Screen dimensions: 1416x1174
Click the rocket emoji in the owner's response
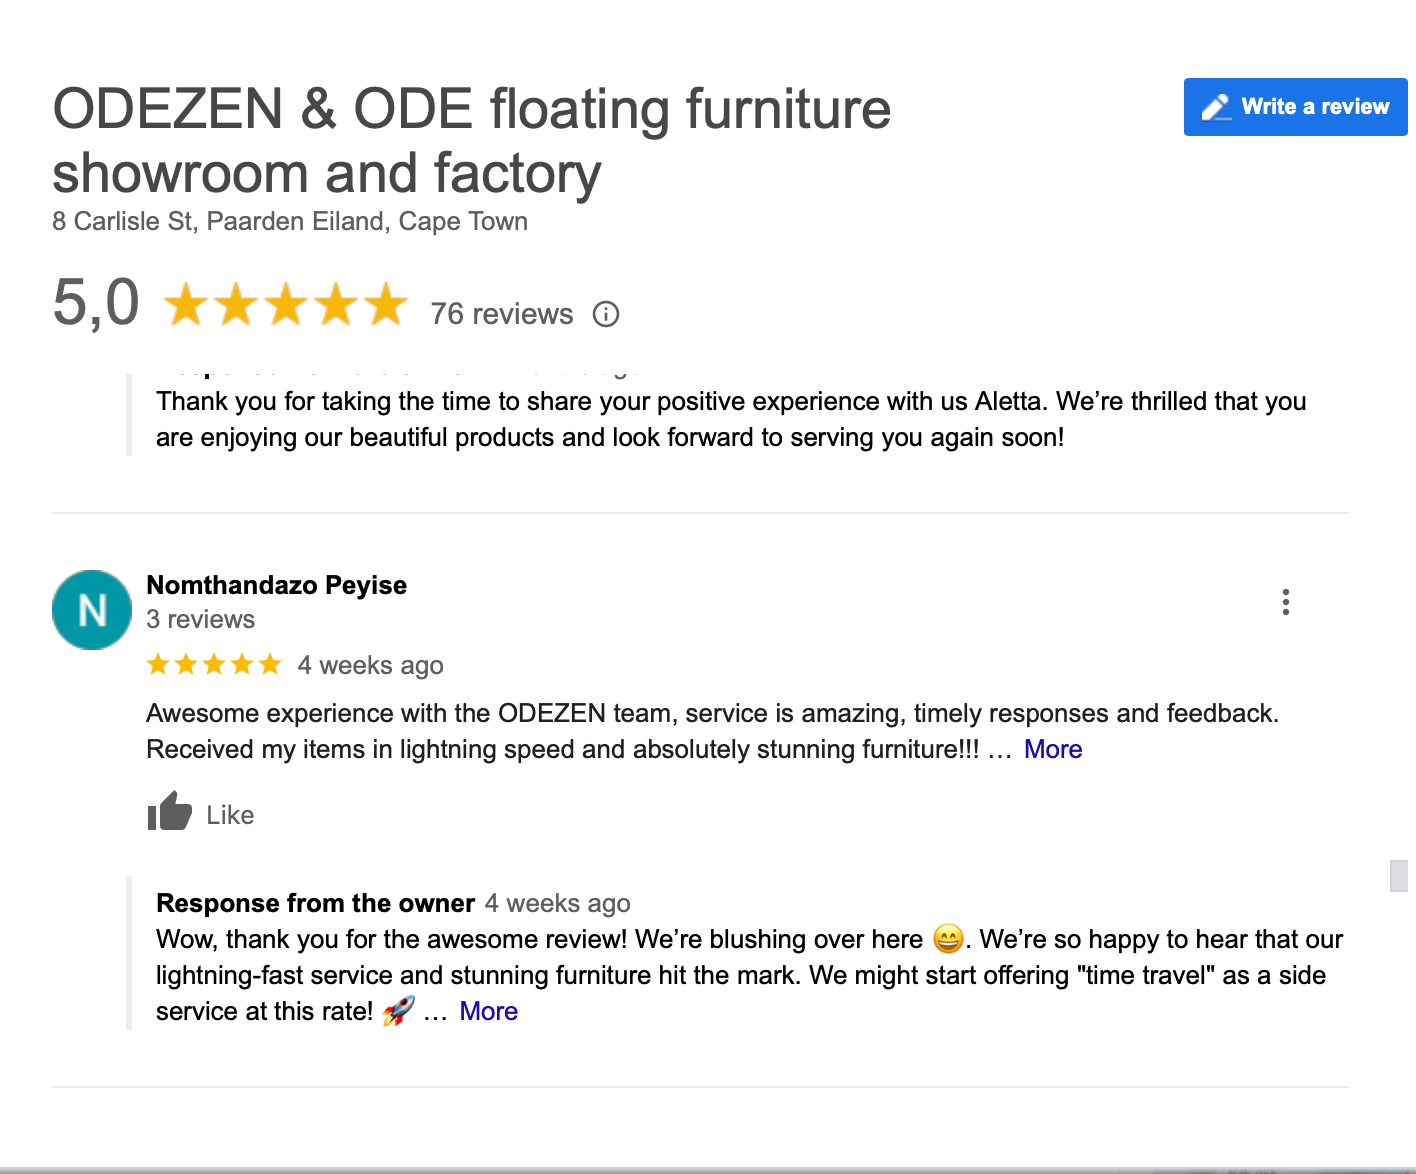[x=398, y=1011]
